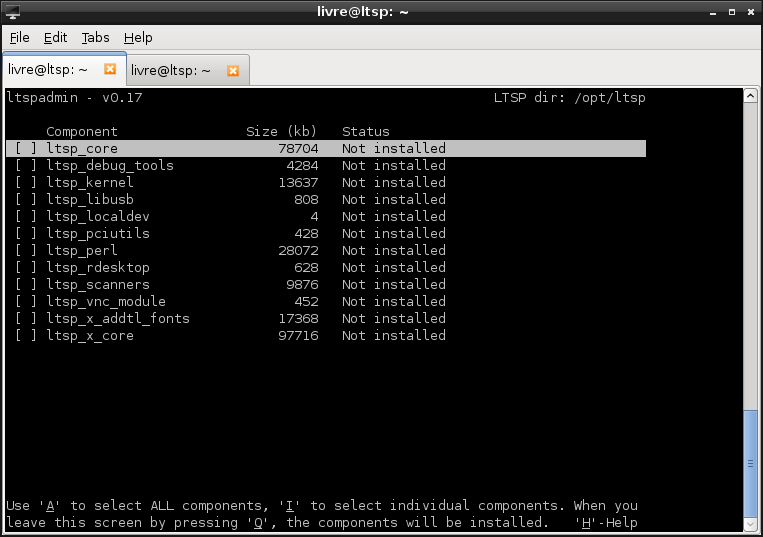Click the blue scrollbar thumb

pyautogui.click(x=750, y=464)
